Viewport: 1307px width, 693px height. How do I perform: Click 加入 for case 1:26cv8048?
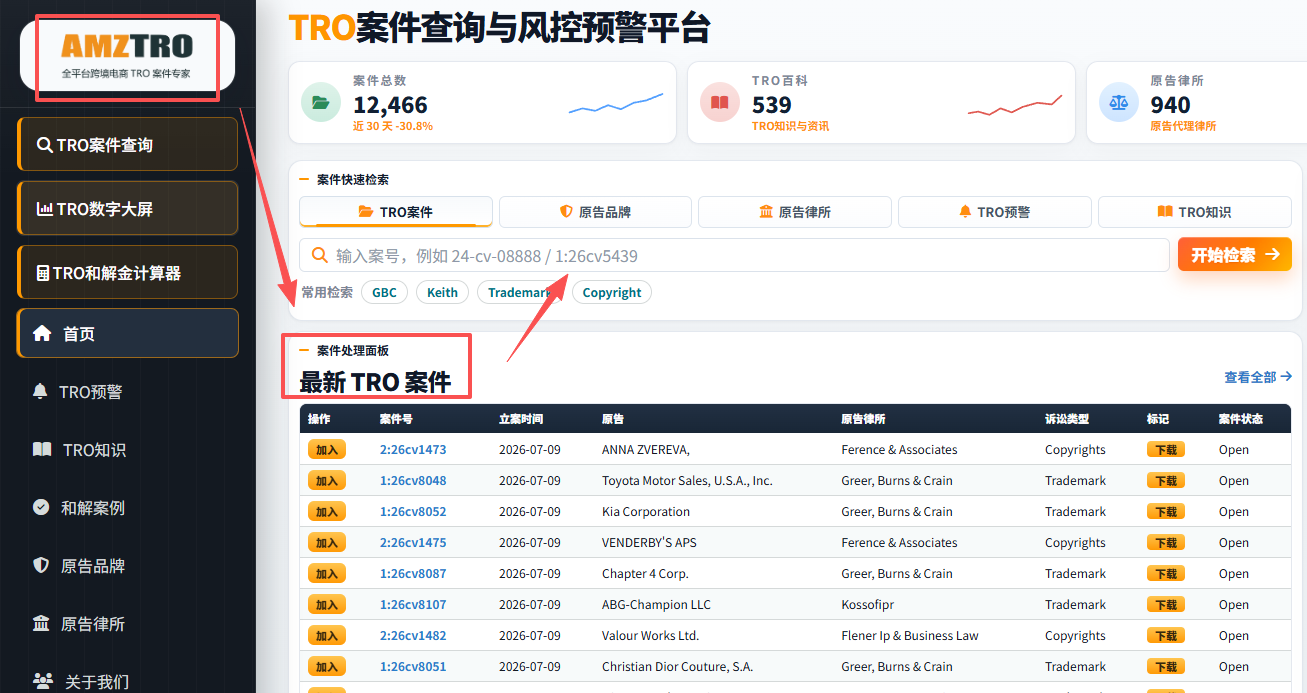pyautogui.click(x=326, y=480)
